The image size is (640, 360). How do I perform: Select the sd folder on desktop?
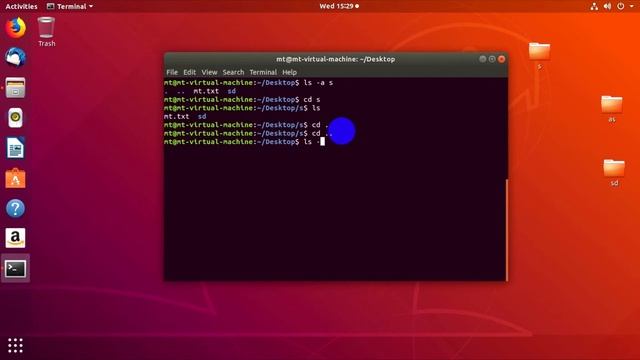point(614,173)
